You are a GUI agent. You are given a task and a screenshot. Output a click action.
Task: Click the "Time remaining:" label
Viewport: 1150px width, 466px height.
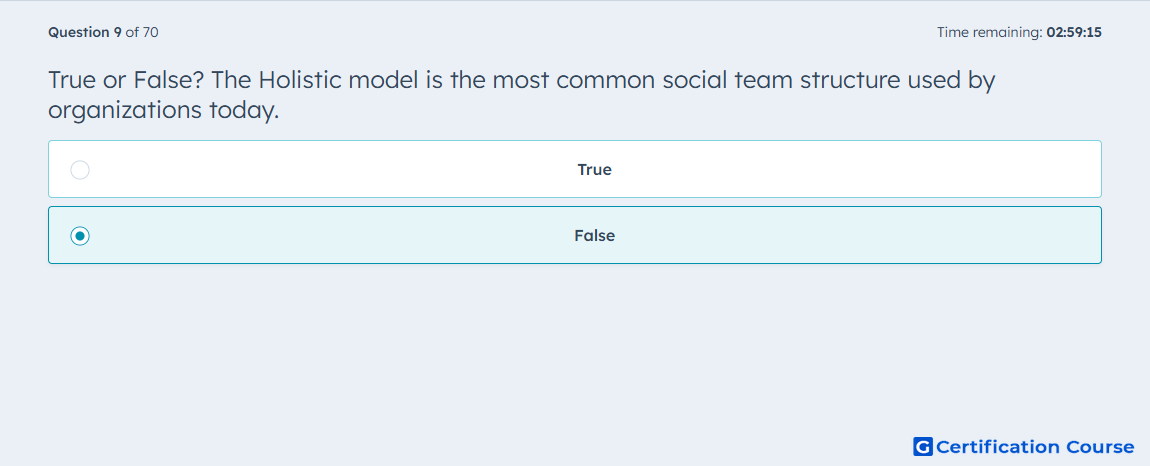click(x=990, y=32)
